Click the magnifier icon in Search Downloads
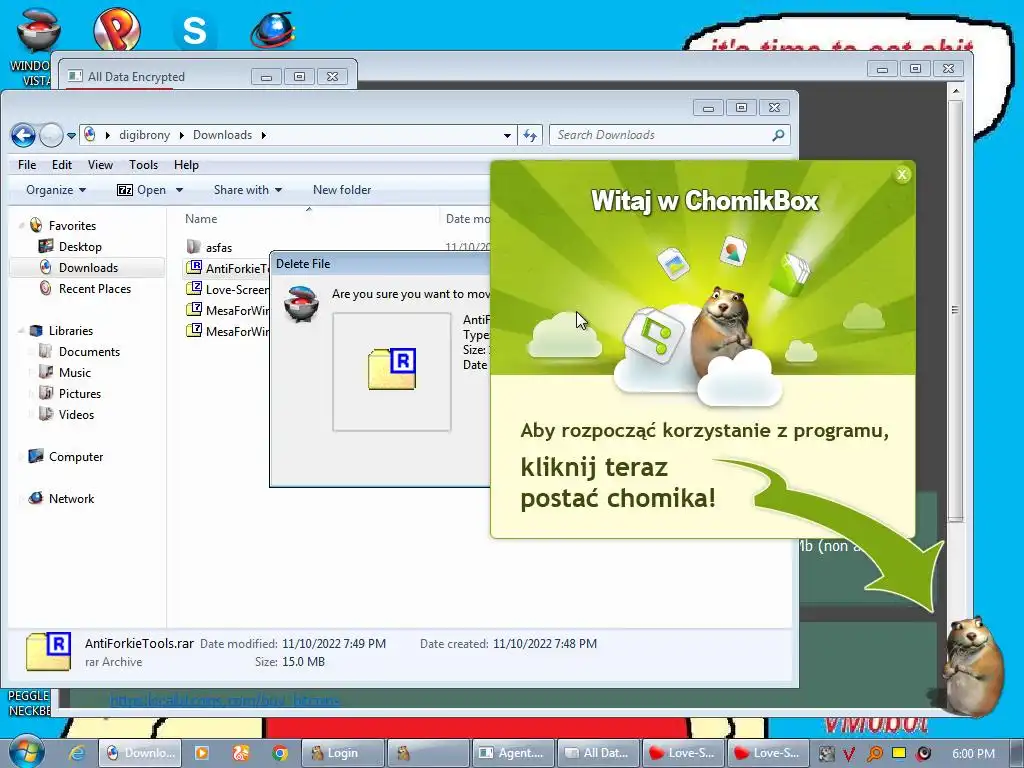This screenshot has height=768, width=1024. tap(778, 135)
